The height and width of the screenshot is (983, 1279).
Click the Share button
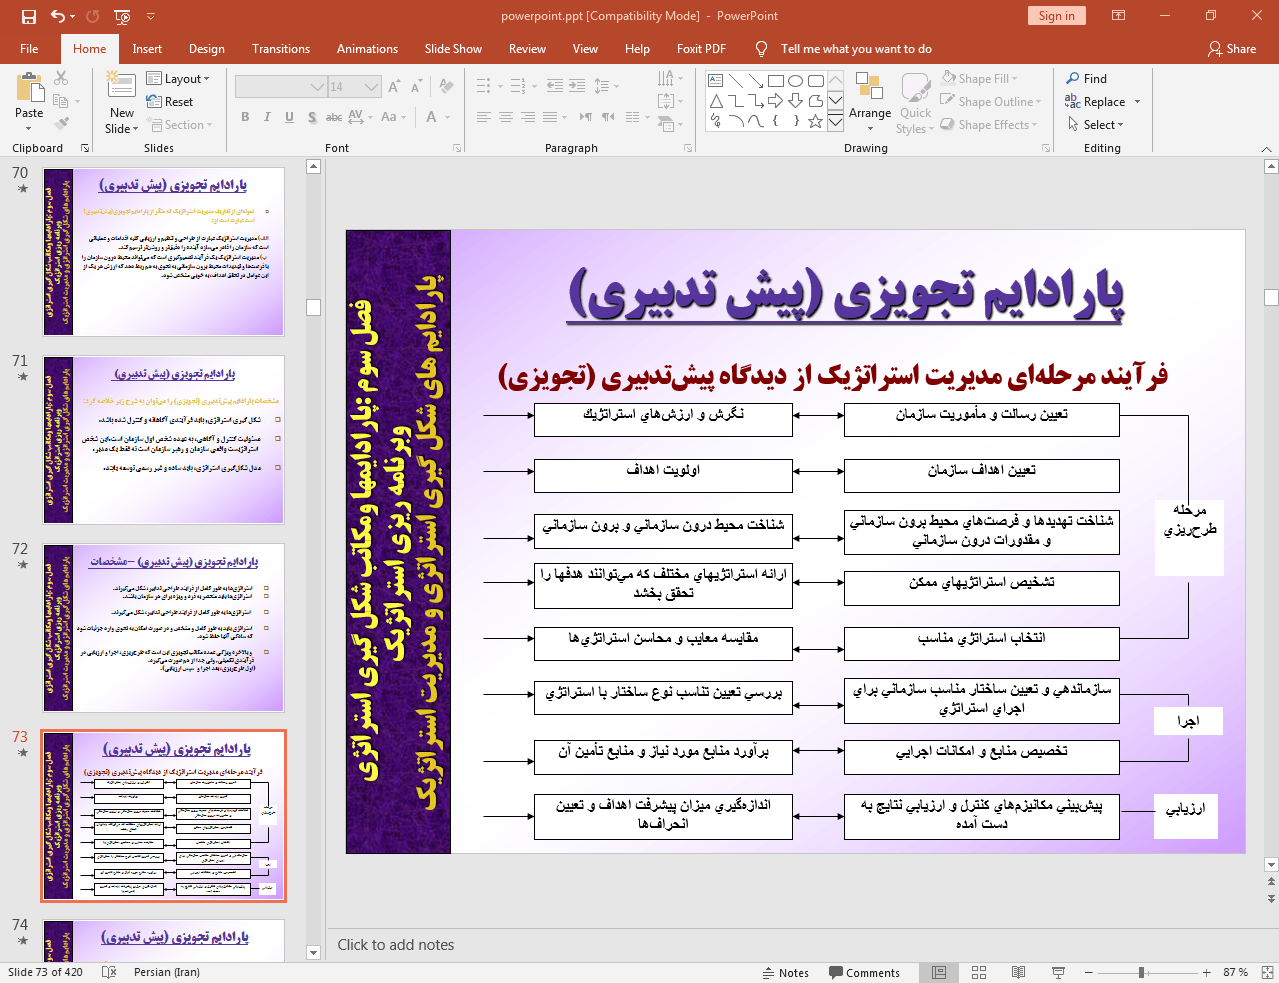click(1232, 49)
